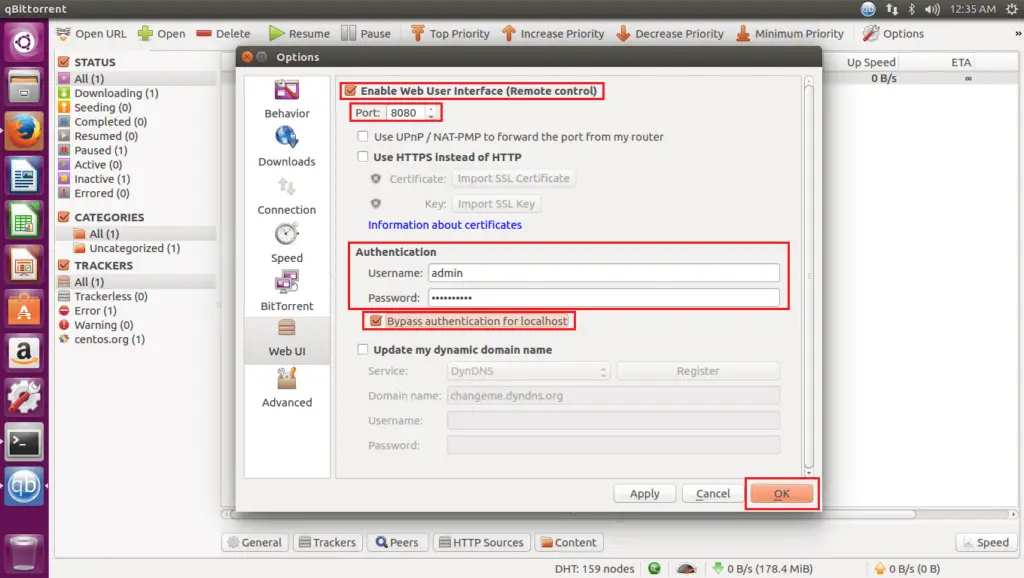Click the connection status globe icon
This screenshot has height=578, width=1024.
654,569
